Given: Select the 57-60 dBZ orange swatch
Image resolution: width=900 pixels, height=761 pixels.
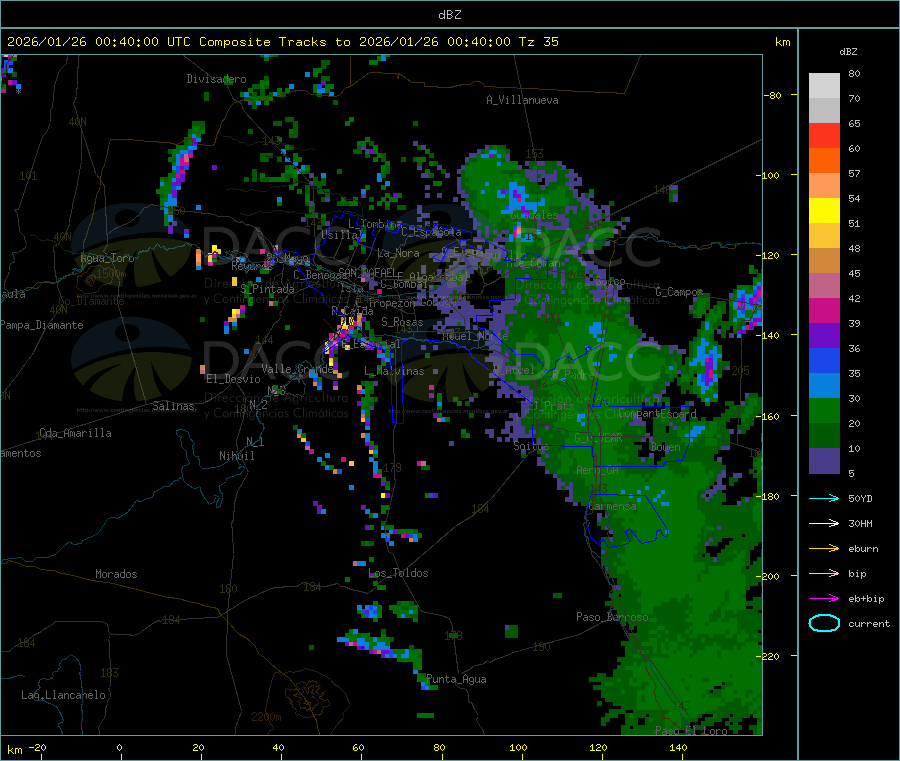Looking at the screenshot, I should pos(824,161).
